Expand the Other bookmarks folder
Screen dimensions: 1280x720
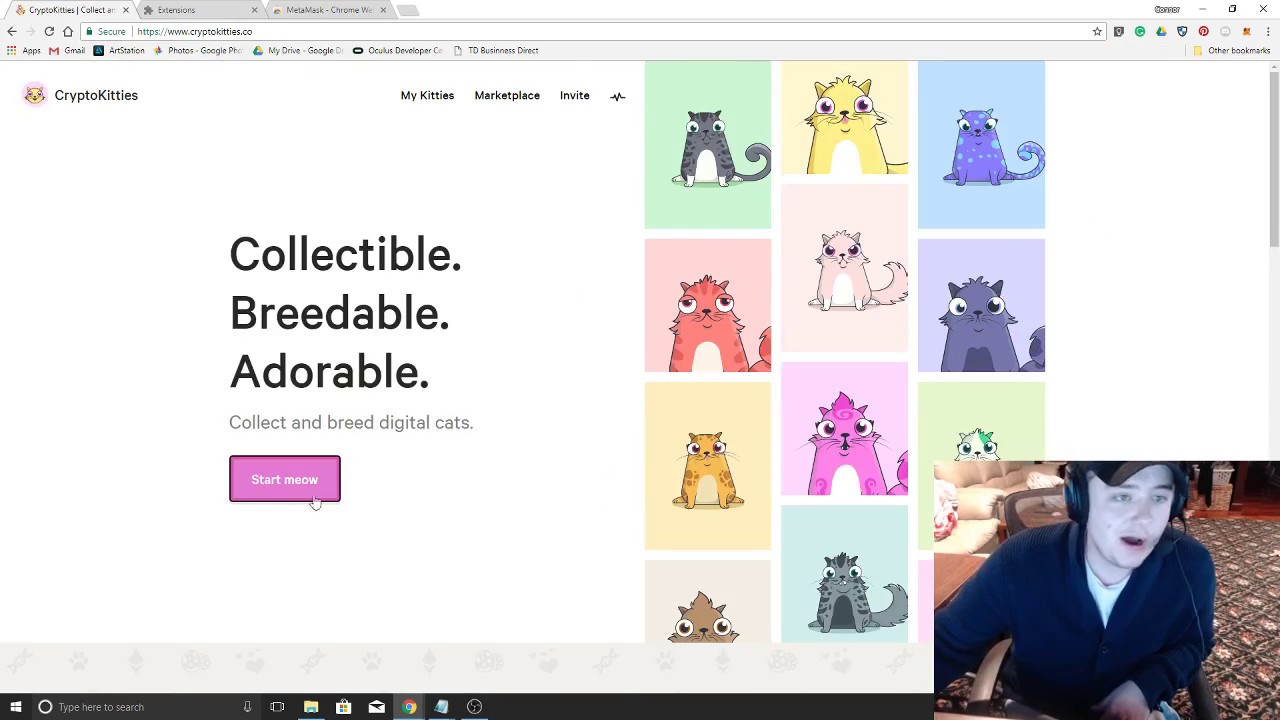(x=1231, y=50)
